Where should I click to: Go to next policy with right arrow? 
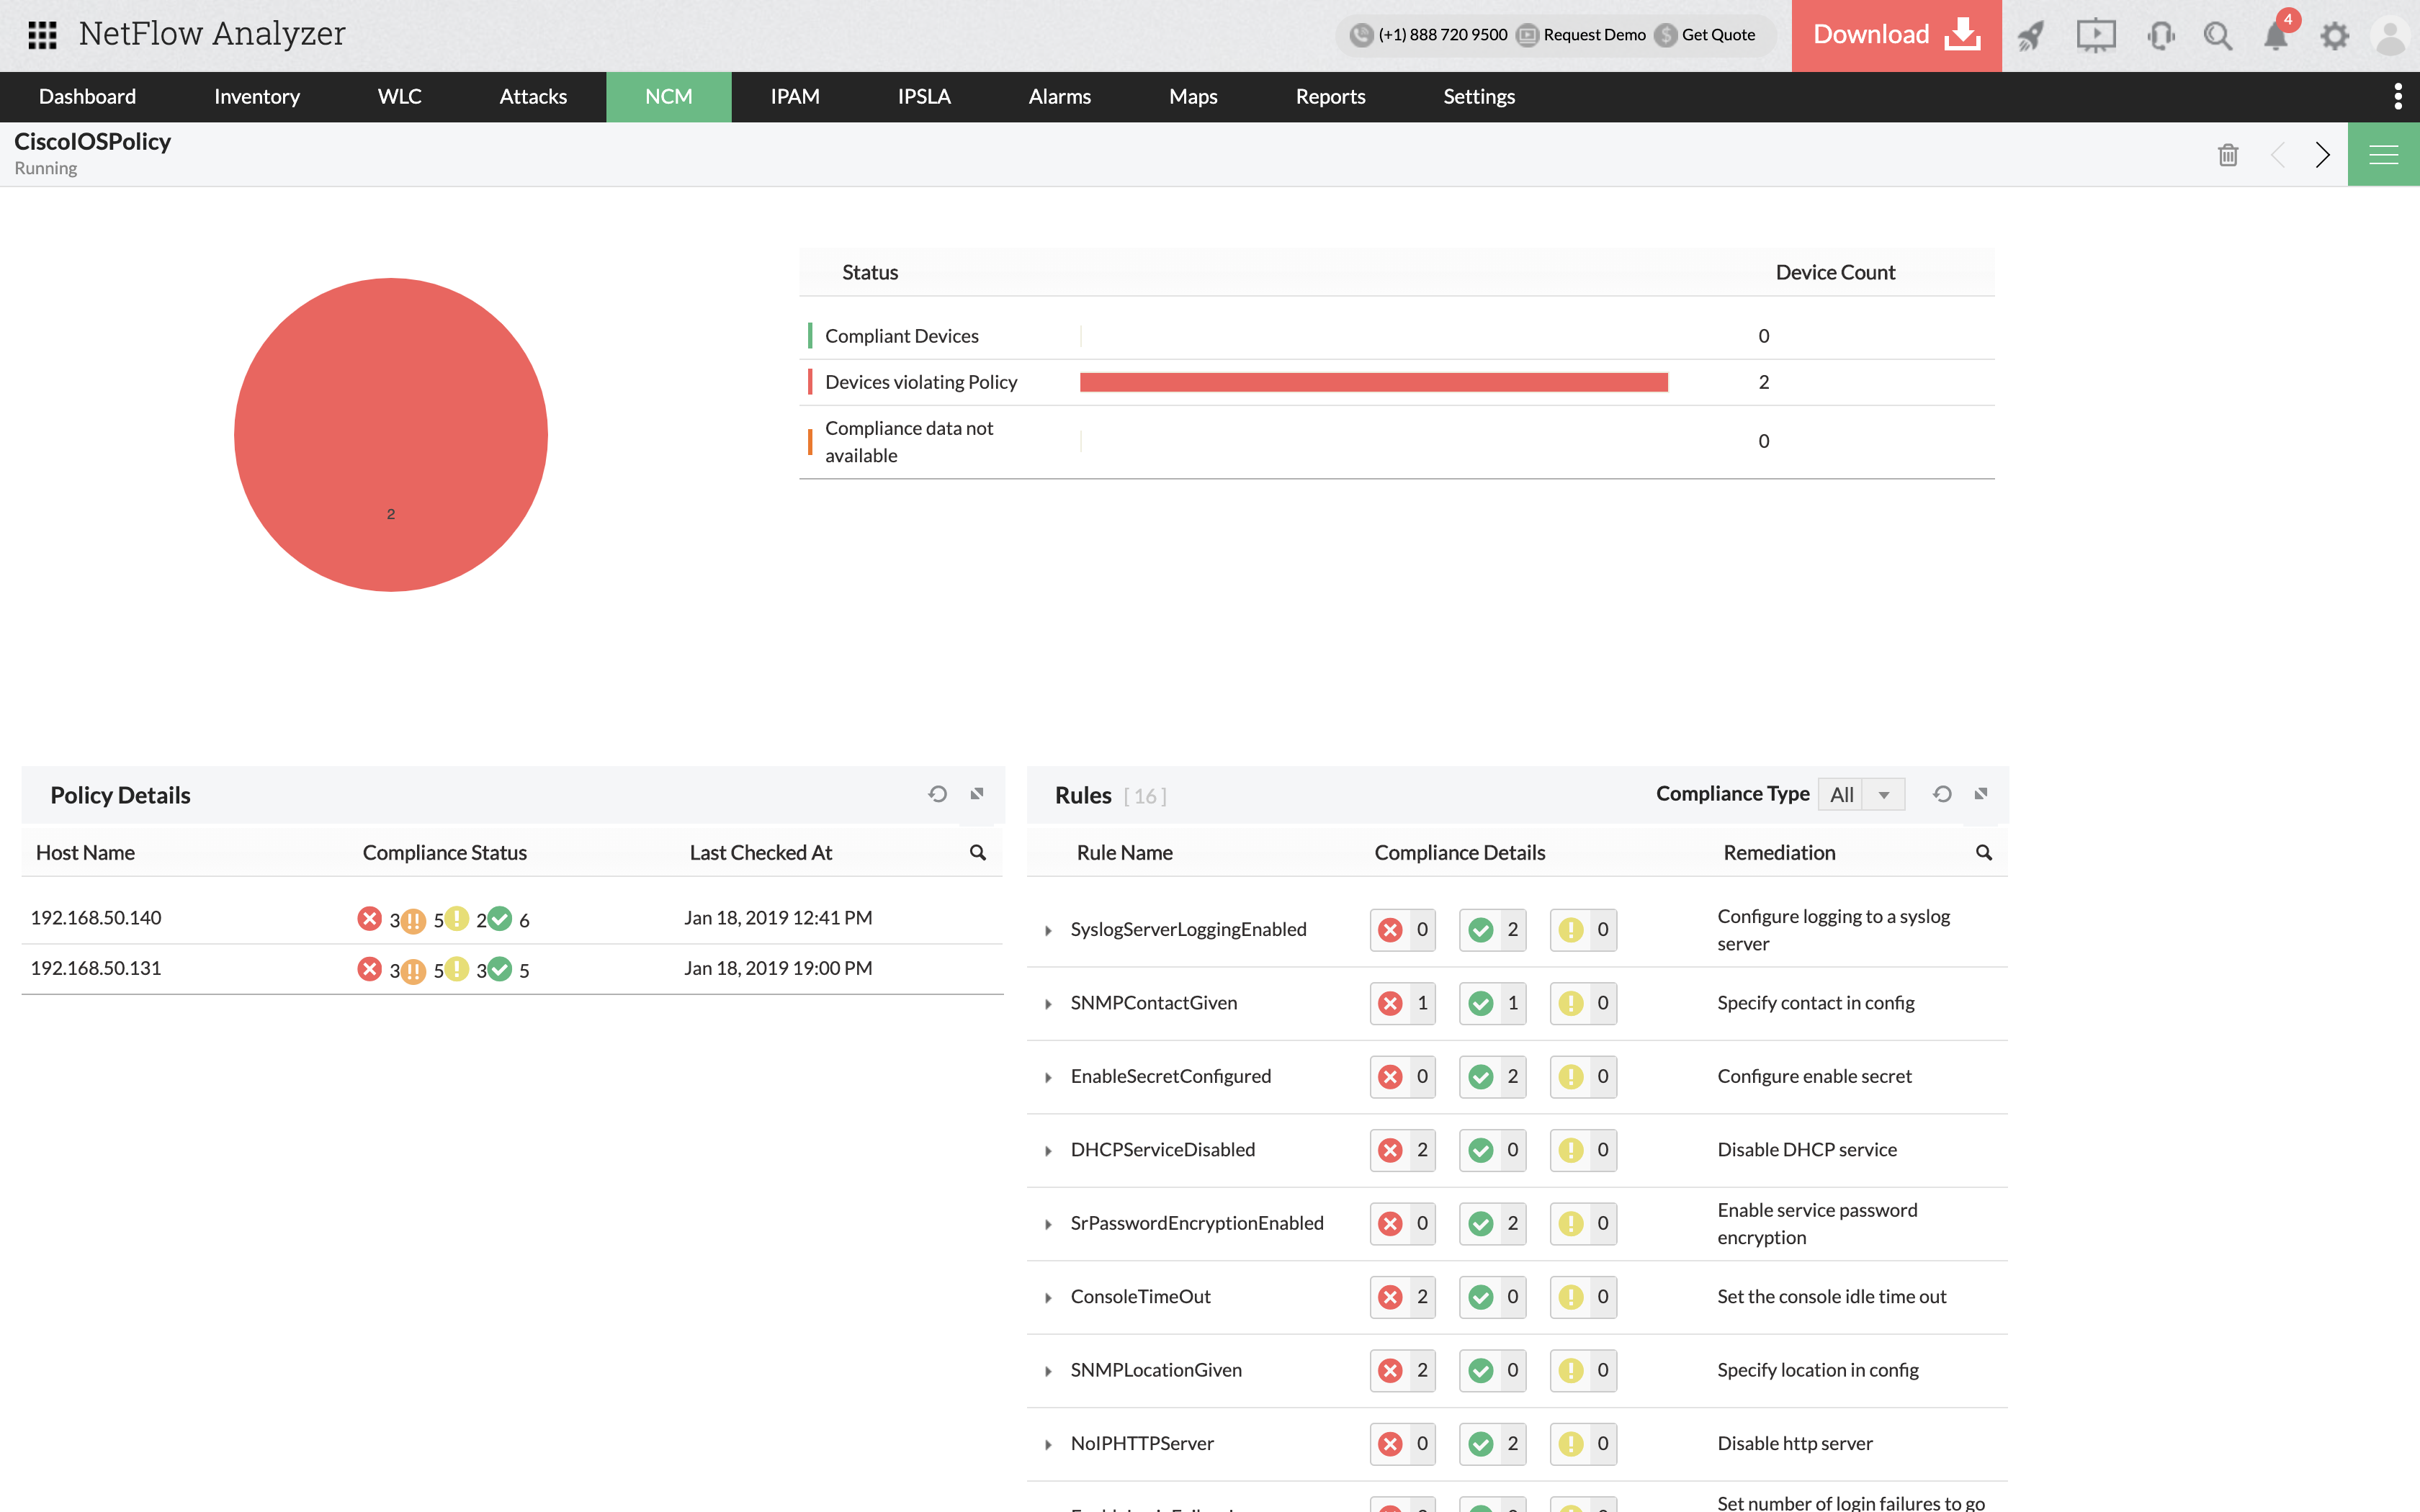(2322, 155)
